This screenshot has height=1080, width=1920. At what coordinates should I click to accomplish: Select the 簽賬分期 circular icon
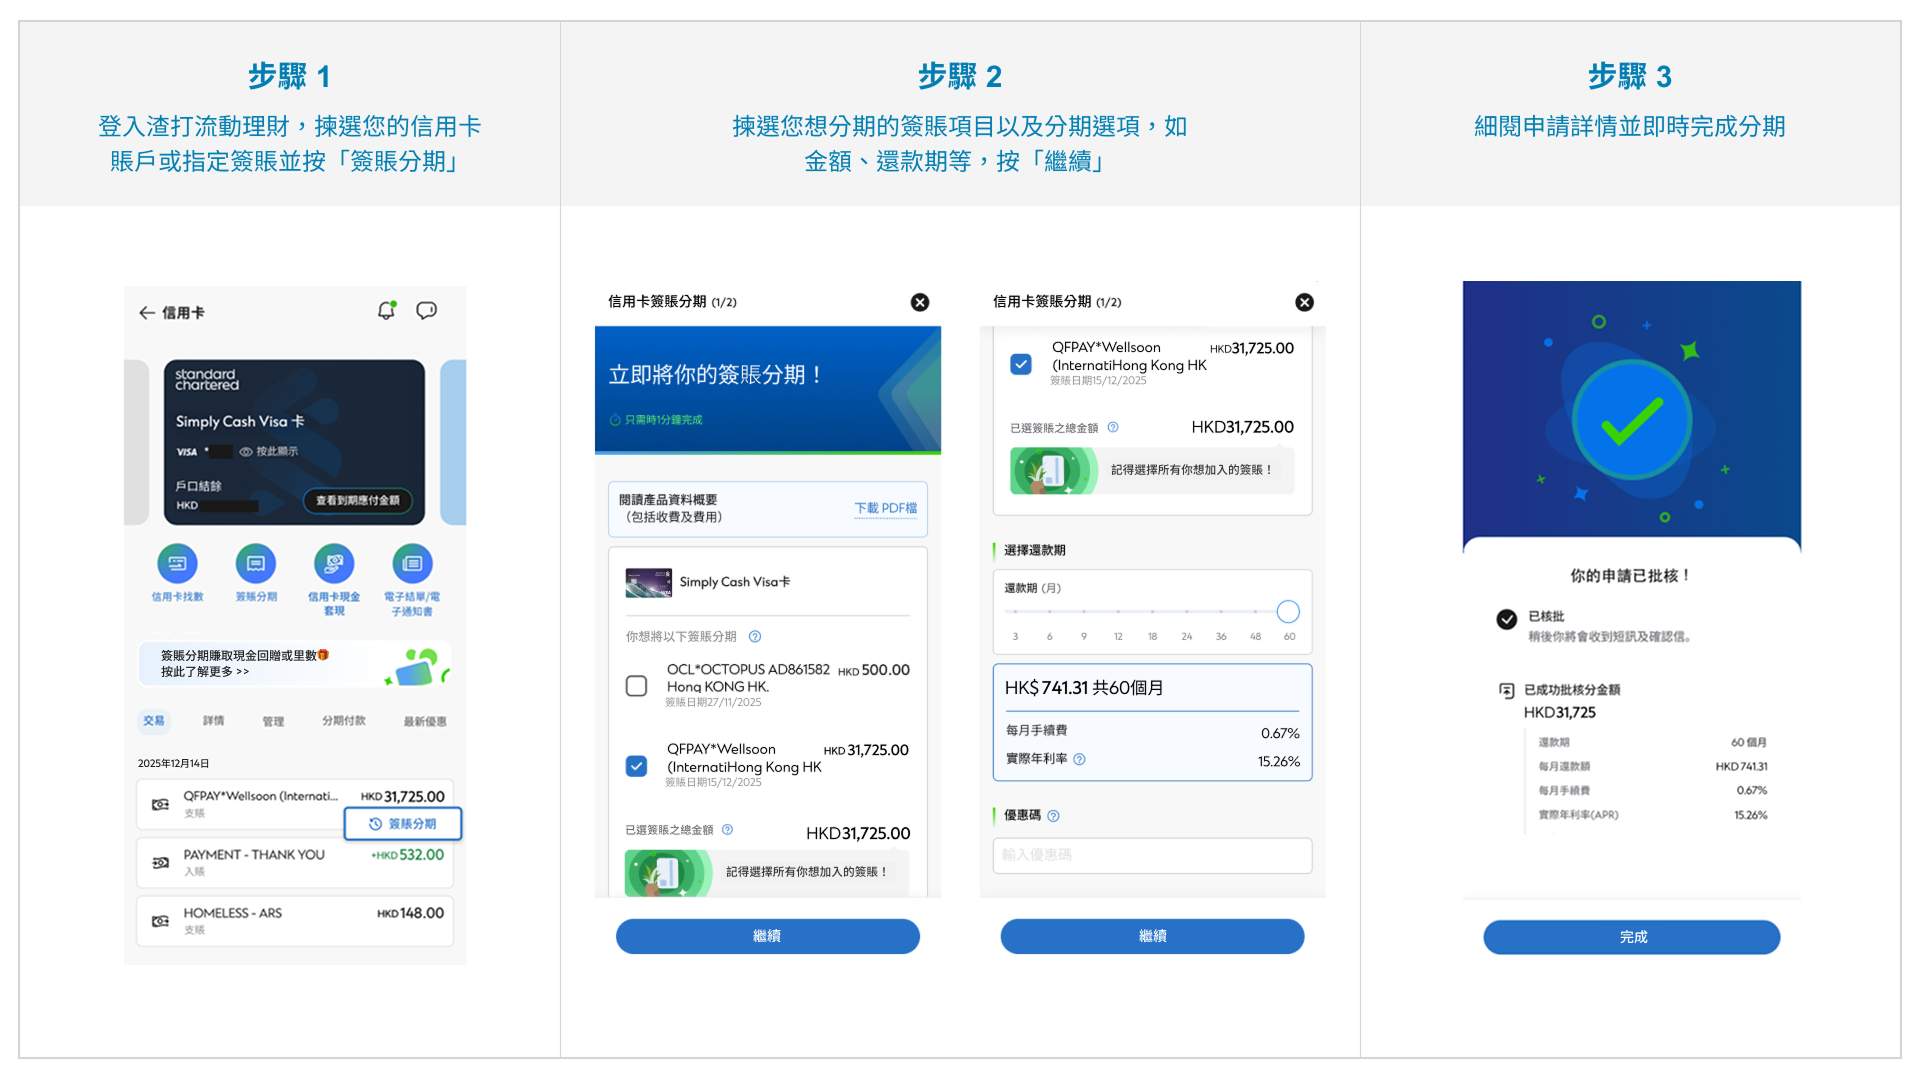pos(256,565)
